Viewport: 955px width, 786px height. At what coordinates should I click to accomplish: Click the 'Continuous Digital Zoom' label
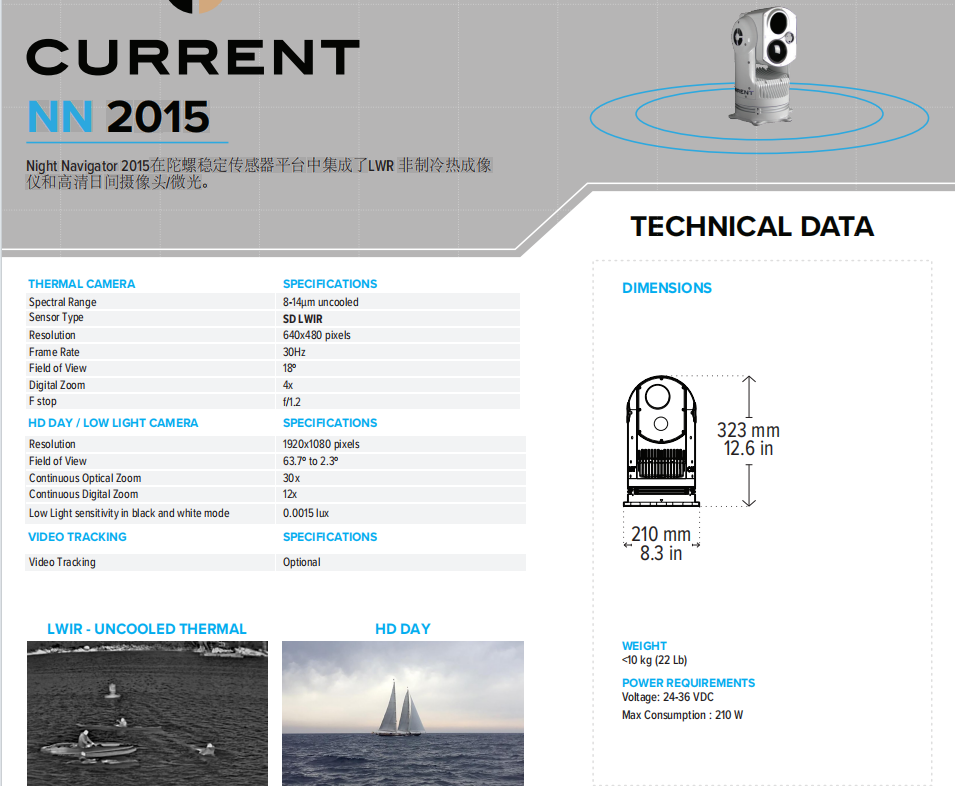click(x=83, y=494)
